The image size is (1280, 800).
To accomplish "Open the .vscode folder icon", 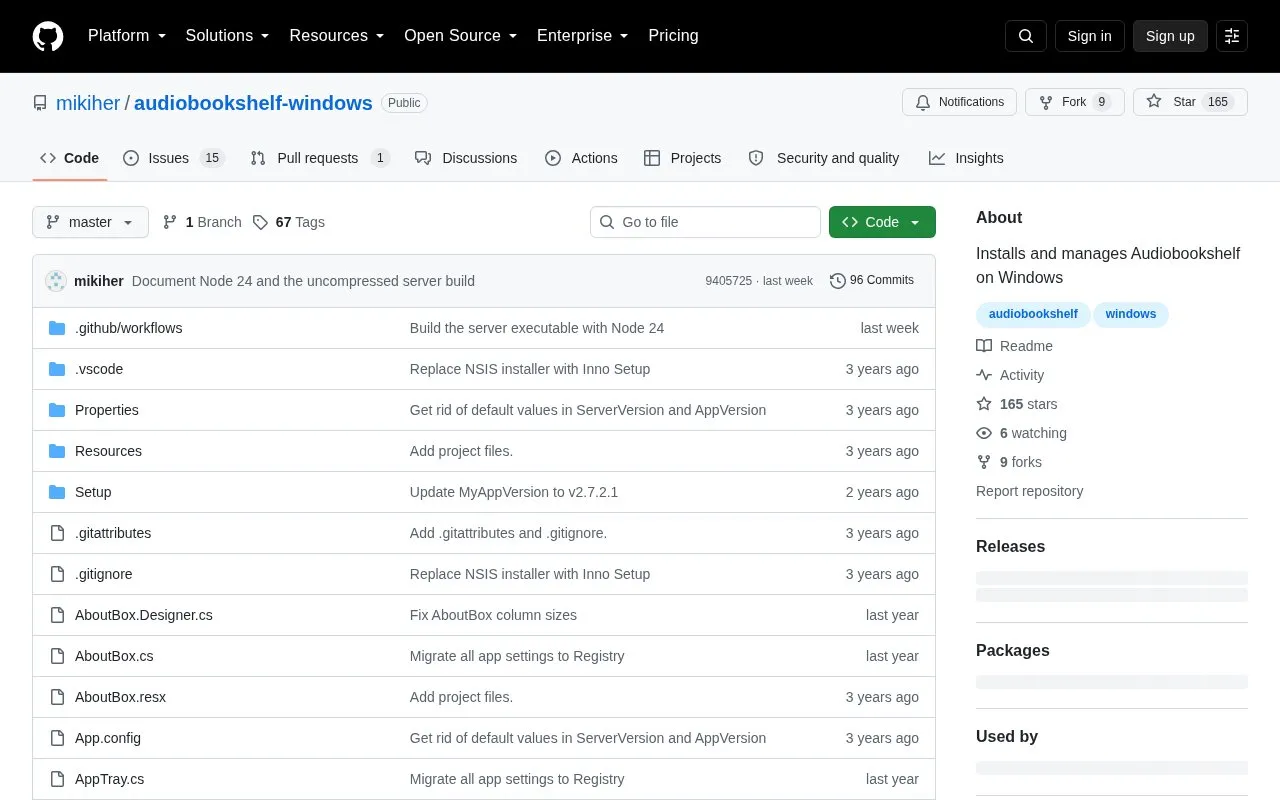I will 57,369.
